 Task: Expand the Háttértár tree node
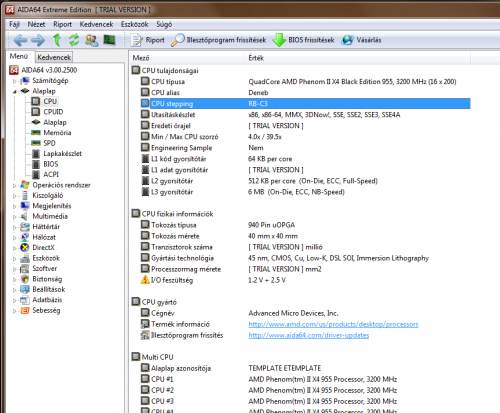click(14, 227)
